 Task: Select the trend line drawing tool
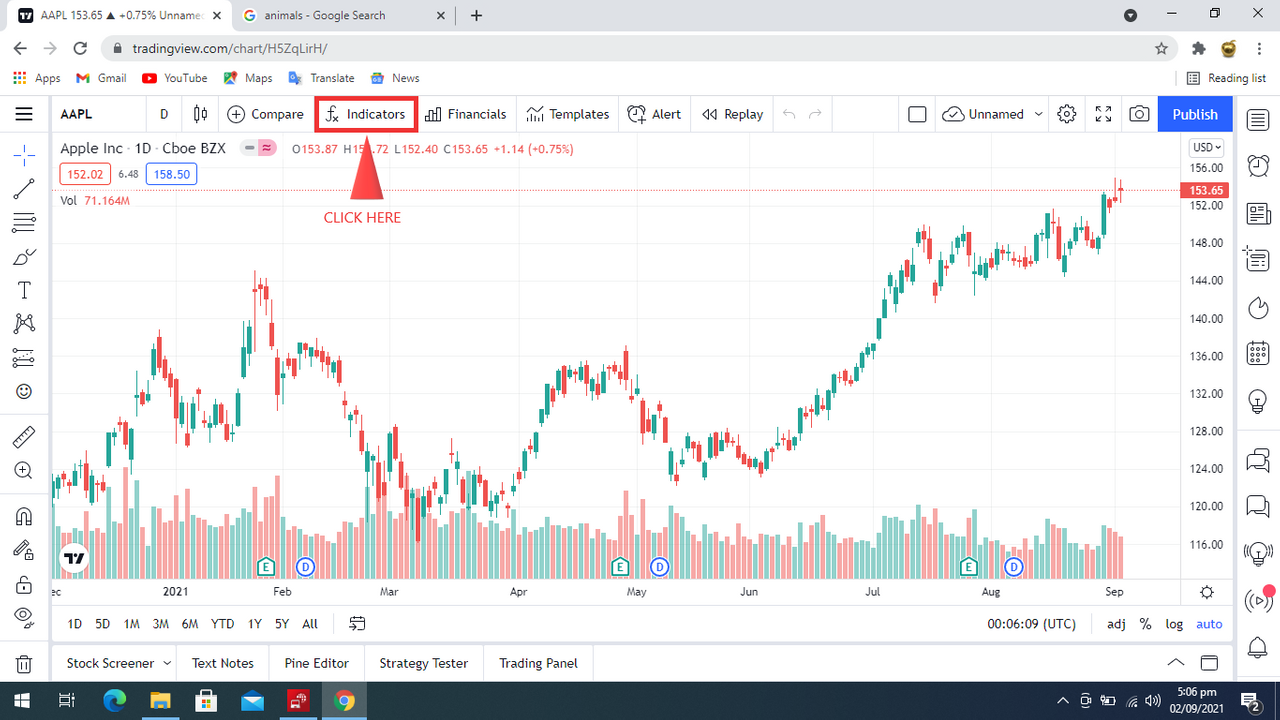(24, 189)
